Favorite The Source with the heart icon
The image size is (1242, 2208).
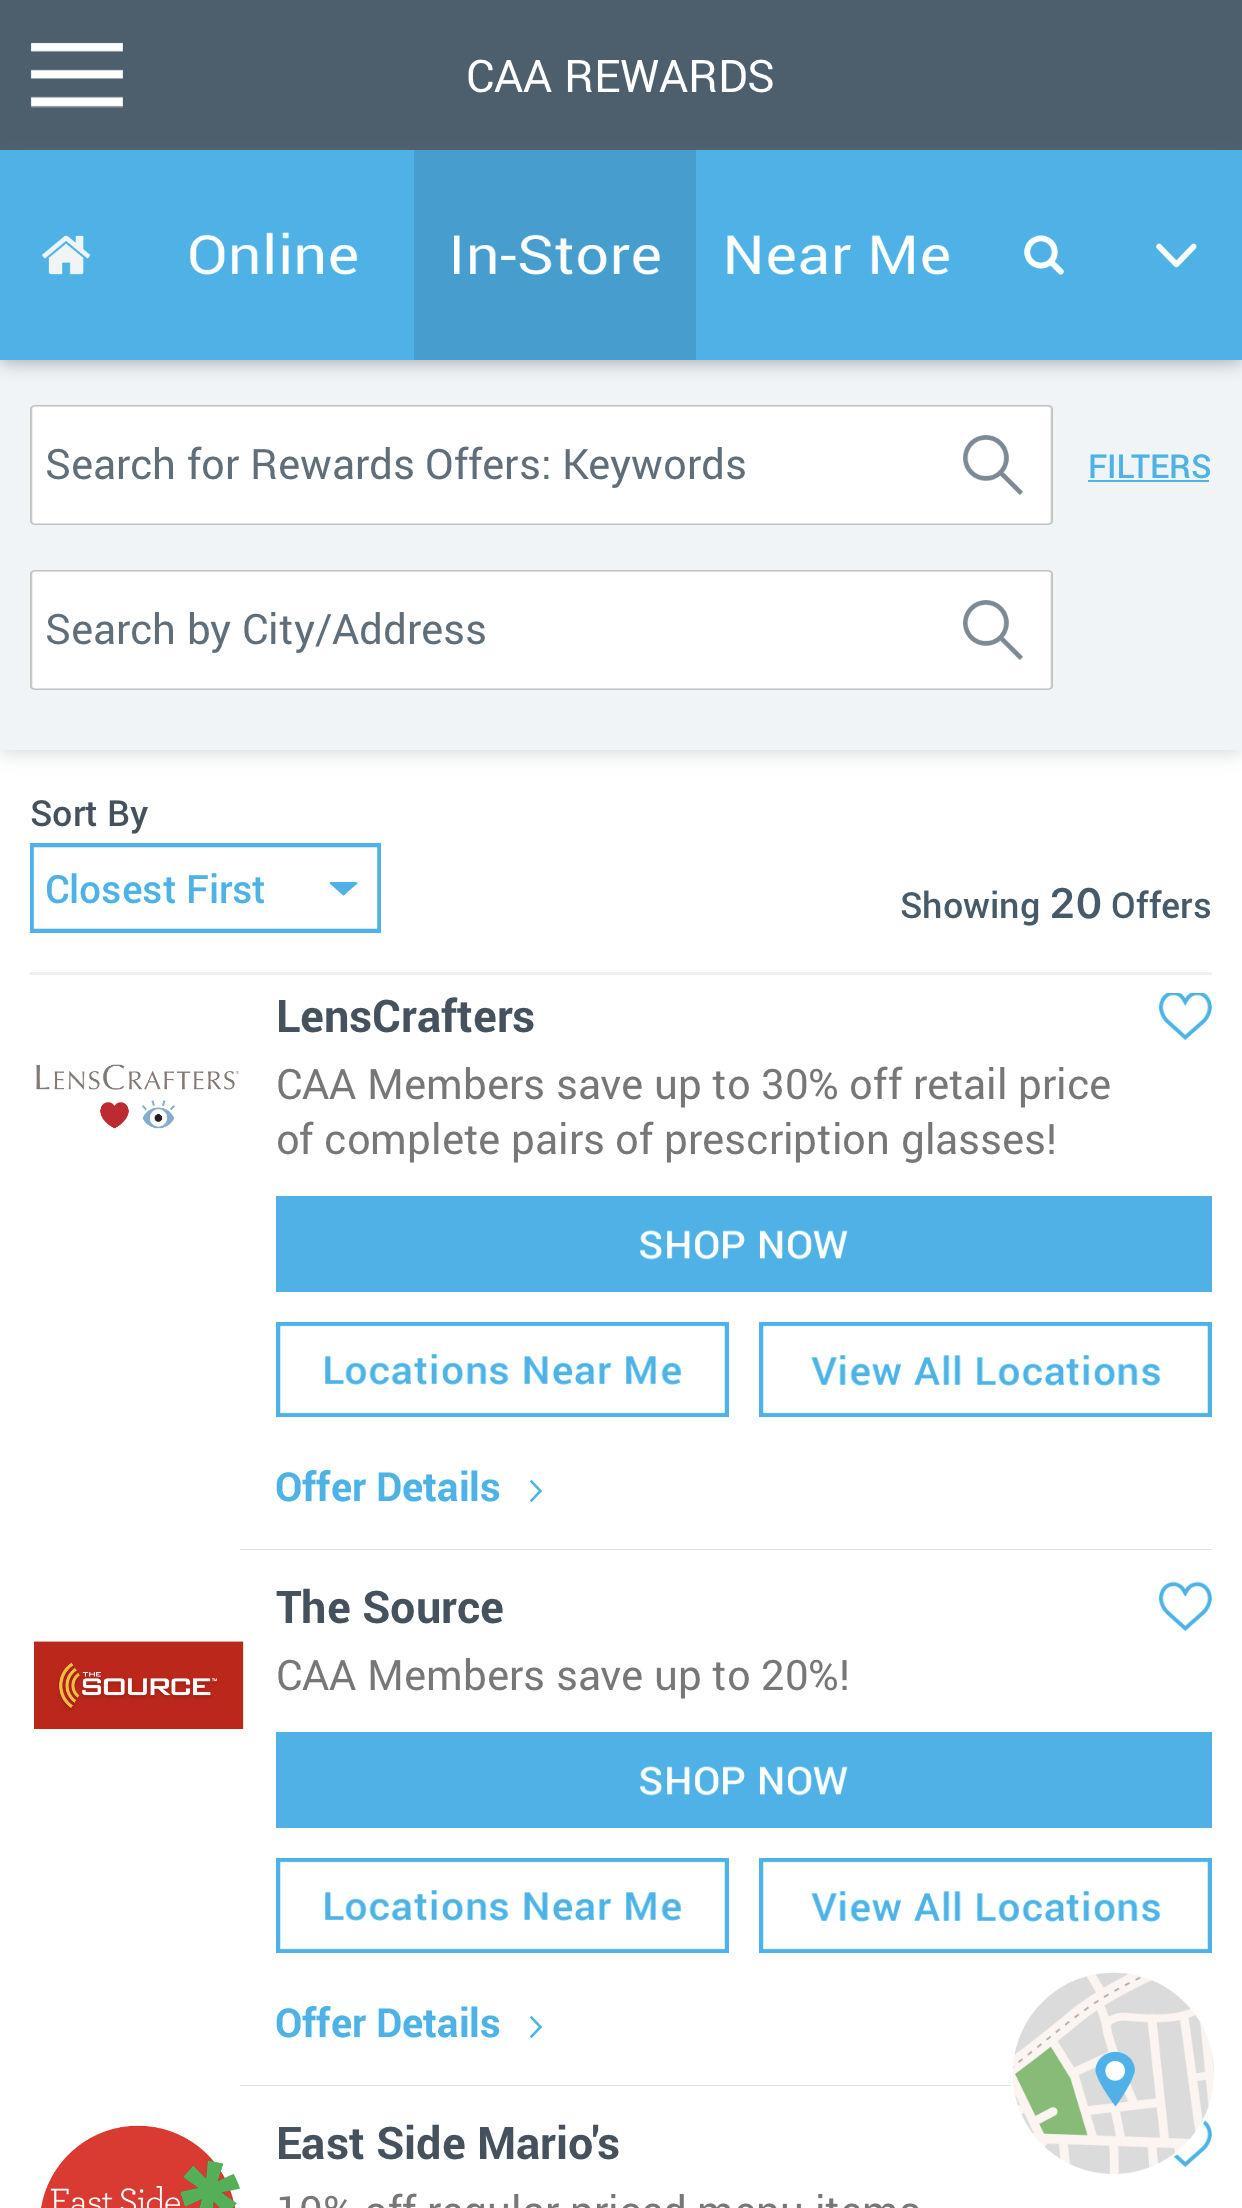1185,1606
